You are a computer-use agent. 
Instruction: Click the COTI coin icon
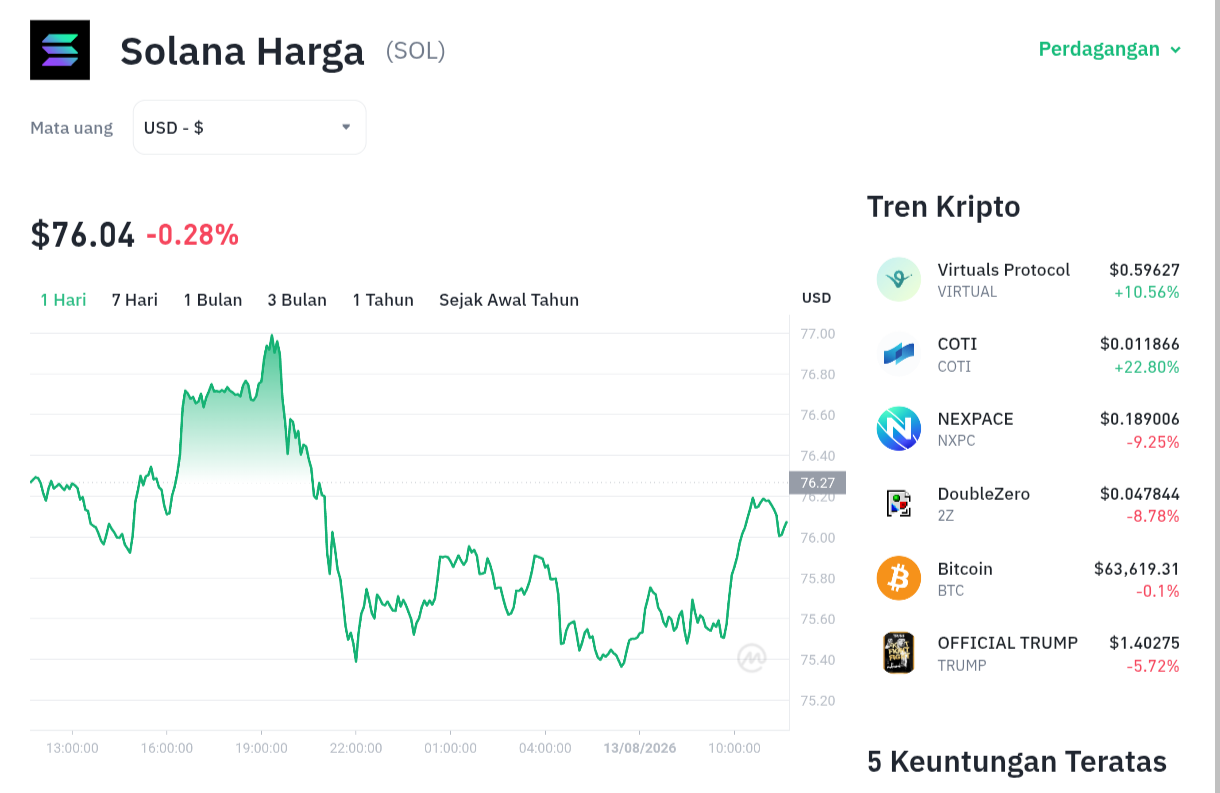pos(898,354)
